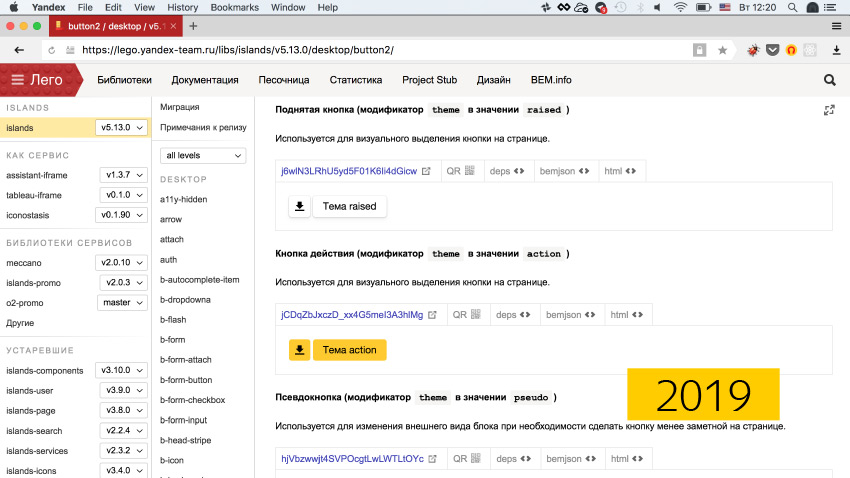Open Project Stub in the top navigation
Viewport: 850px width, 478px height.
pyautogui.click(x=429, y=80)
